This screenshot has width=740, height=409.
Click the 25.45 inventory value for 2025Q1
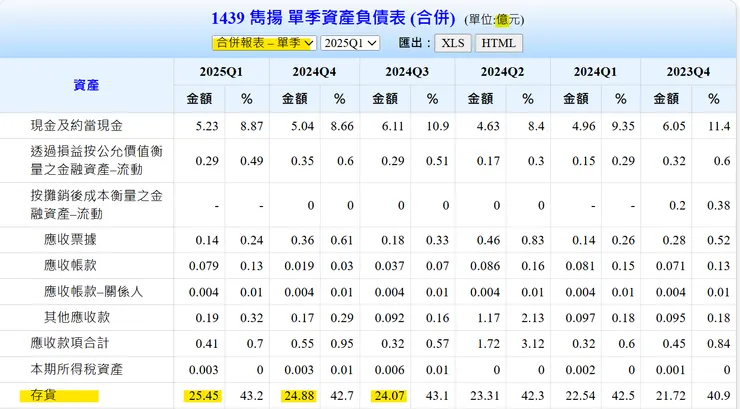click(203, 395)
